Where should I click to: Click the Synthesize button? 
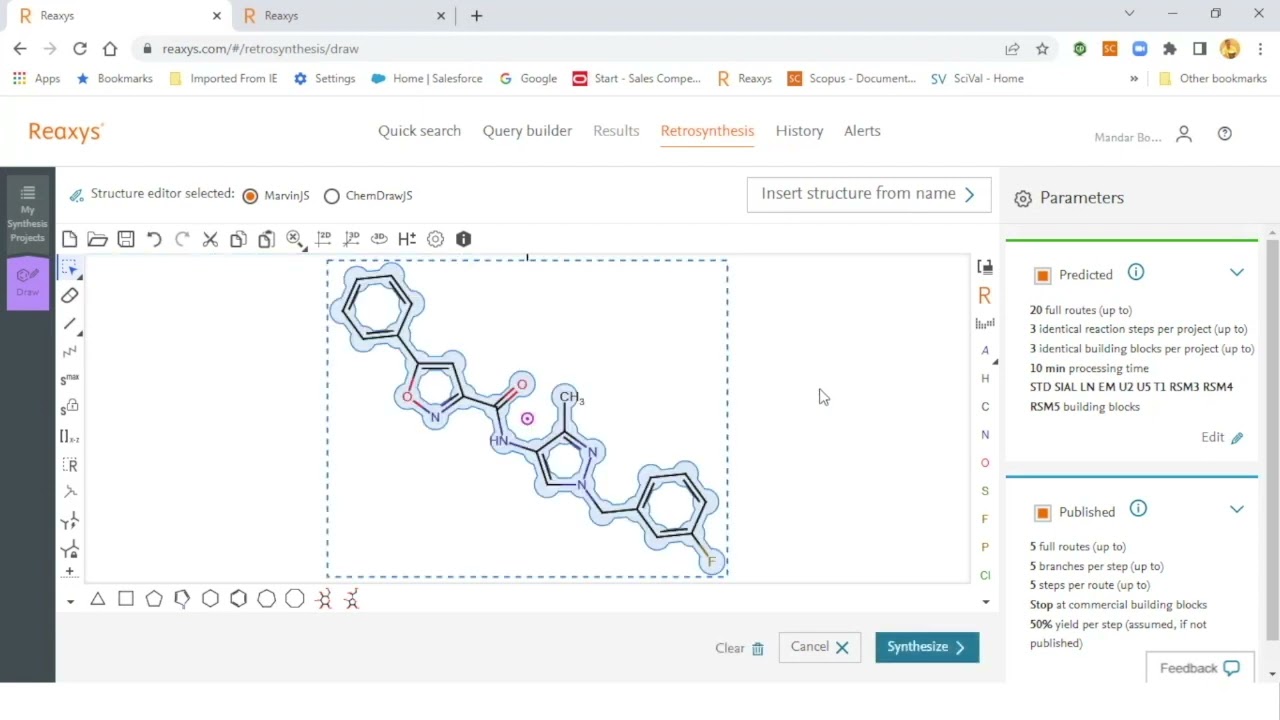pos(927,647)
